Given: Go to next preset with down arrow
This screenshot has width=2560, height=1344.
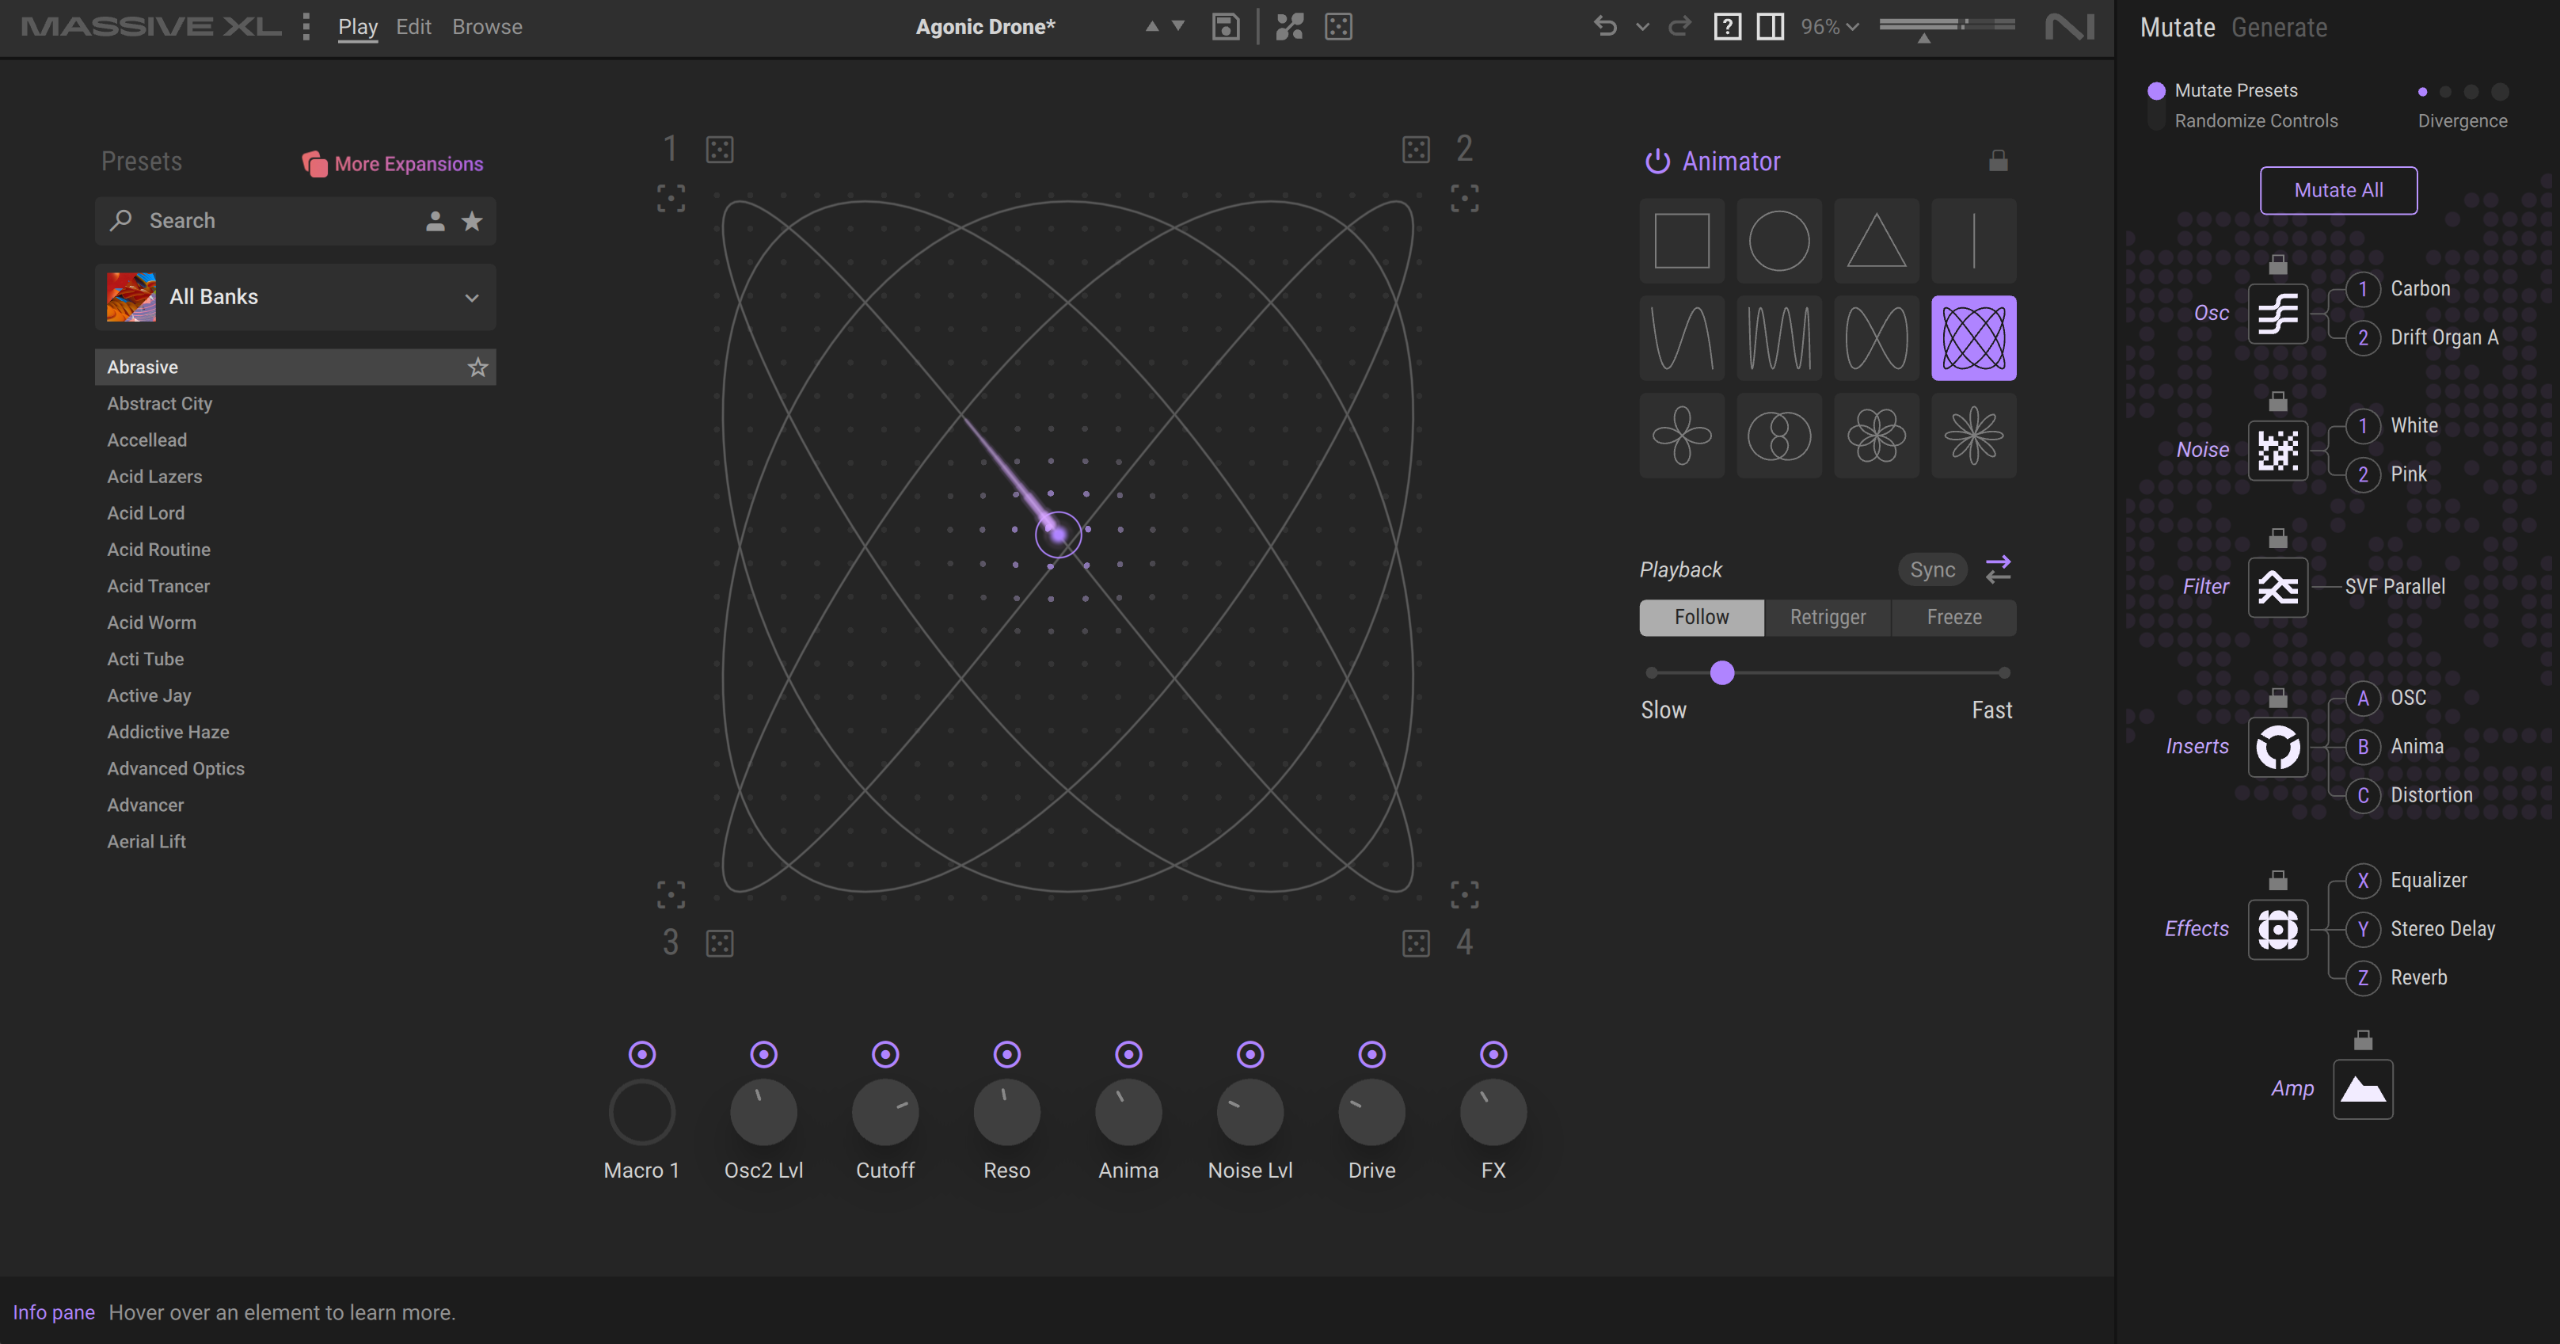Looking at the screenshot, I should [x=1178, y=26].
